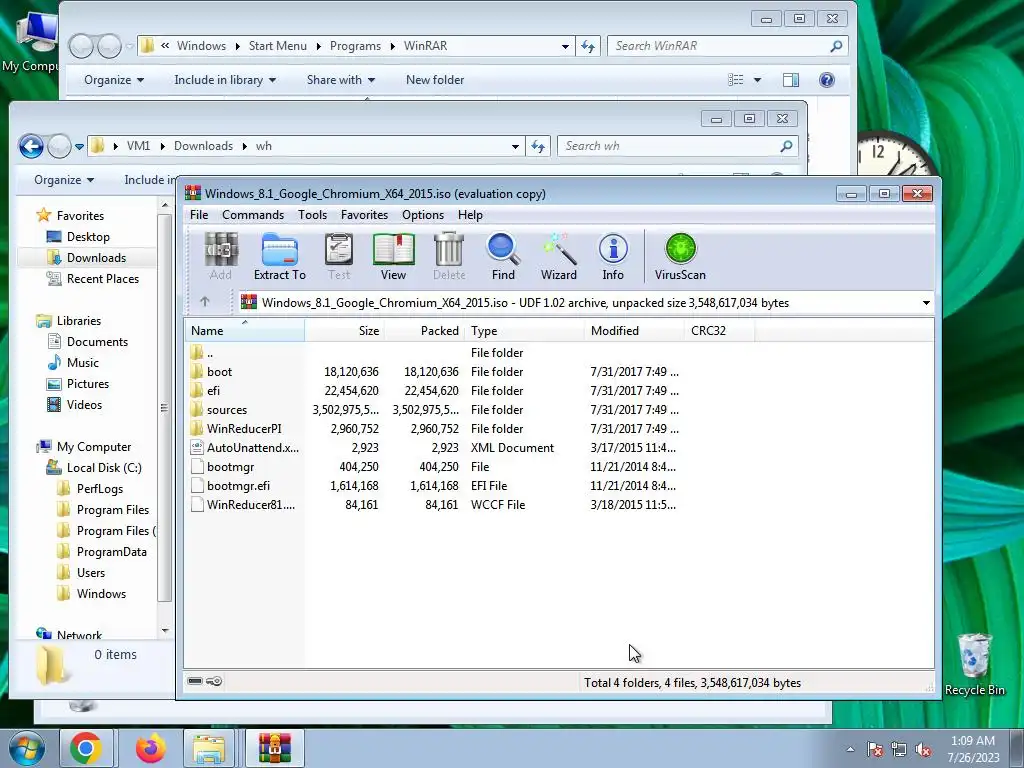
Task: Open Google Chrome from the taskbar
Action: pos(86,748)
